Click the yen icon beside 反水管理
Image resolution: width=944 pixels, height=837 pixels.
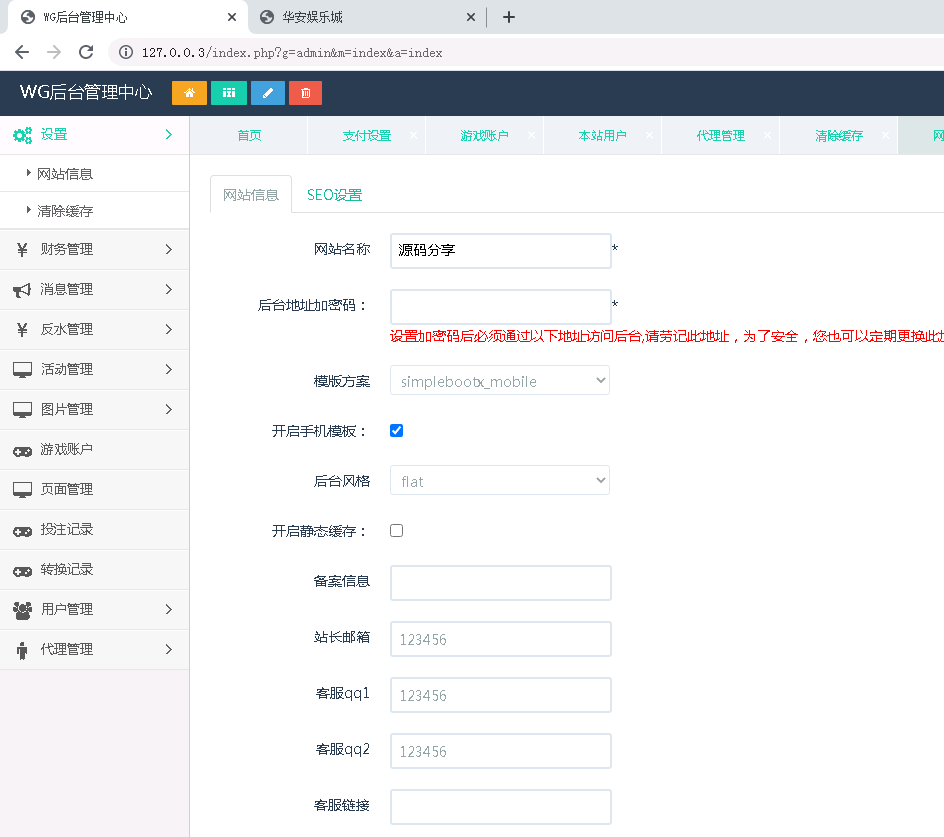coord(22,329)
